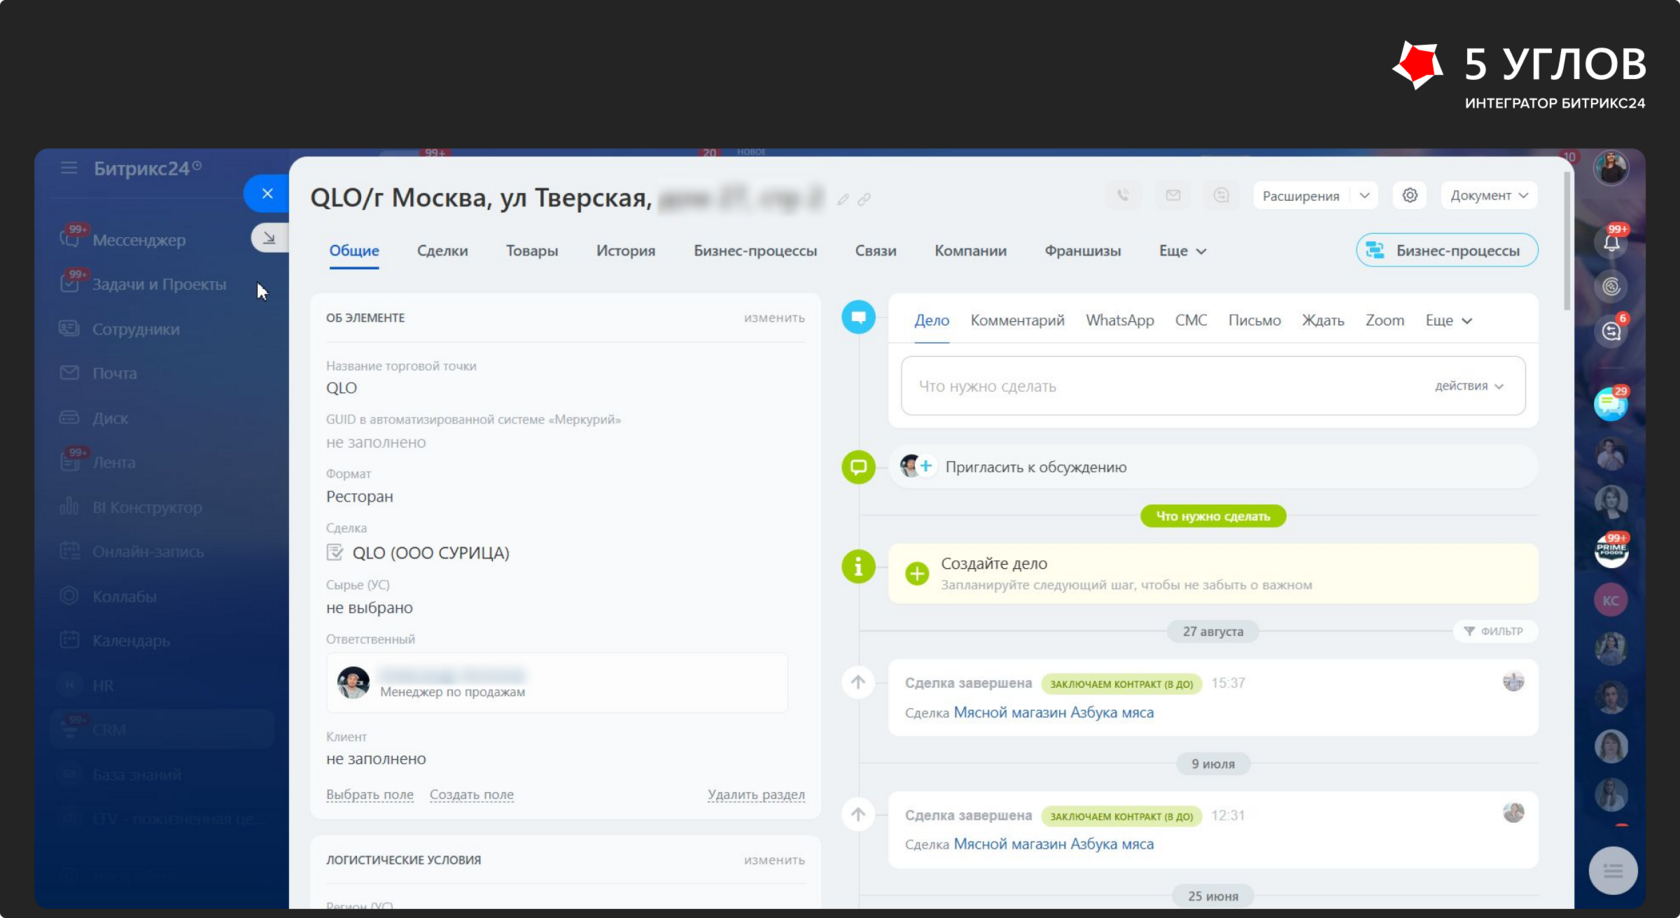Select the WhatsApp timeline tab

1120,320
